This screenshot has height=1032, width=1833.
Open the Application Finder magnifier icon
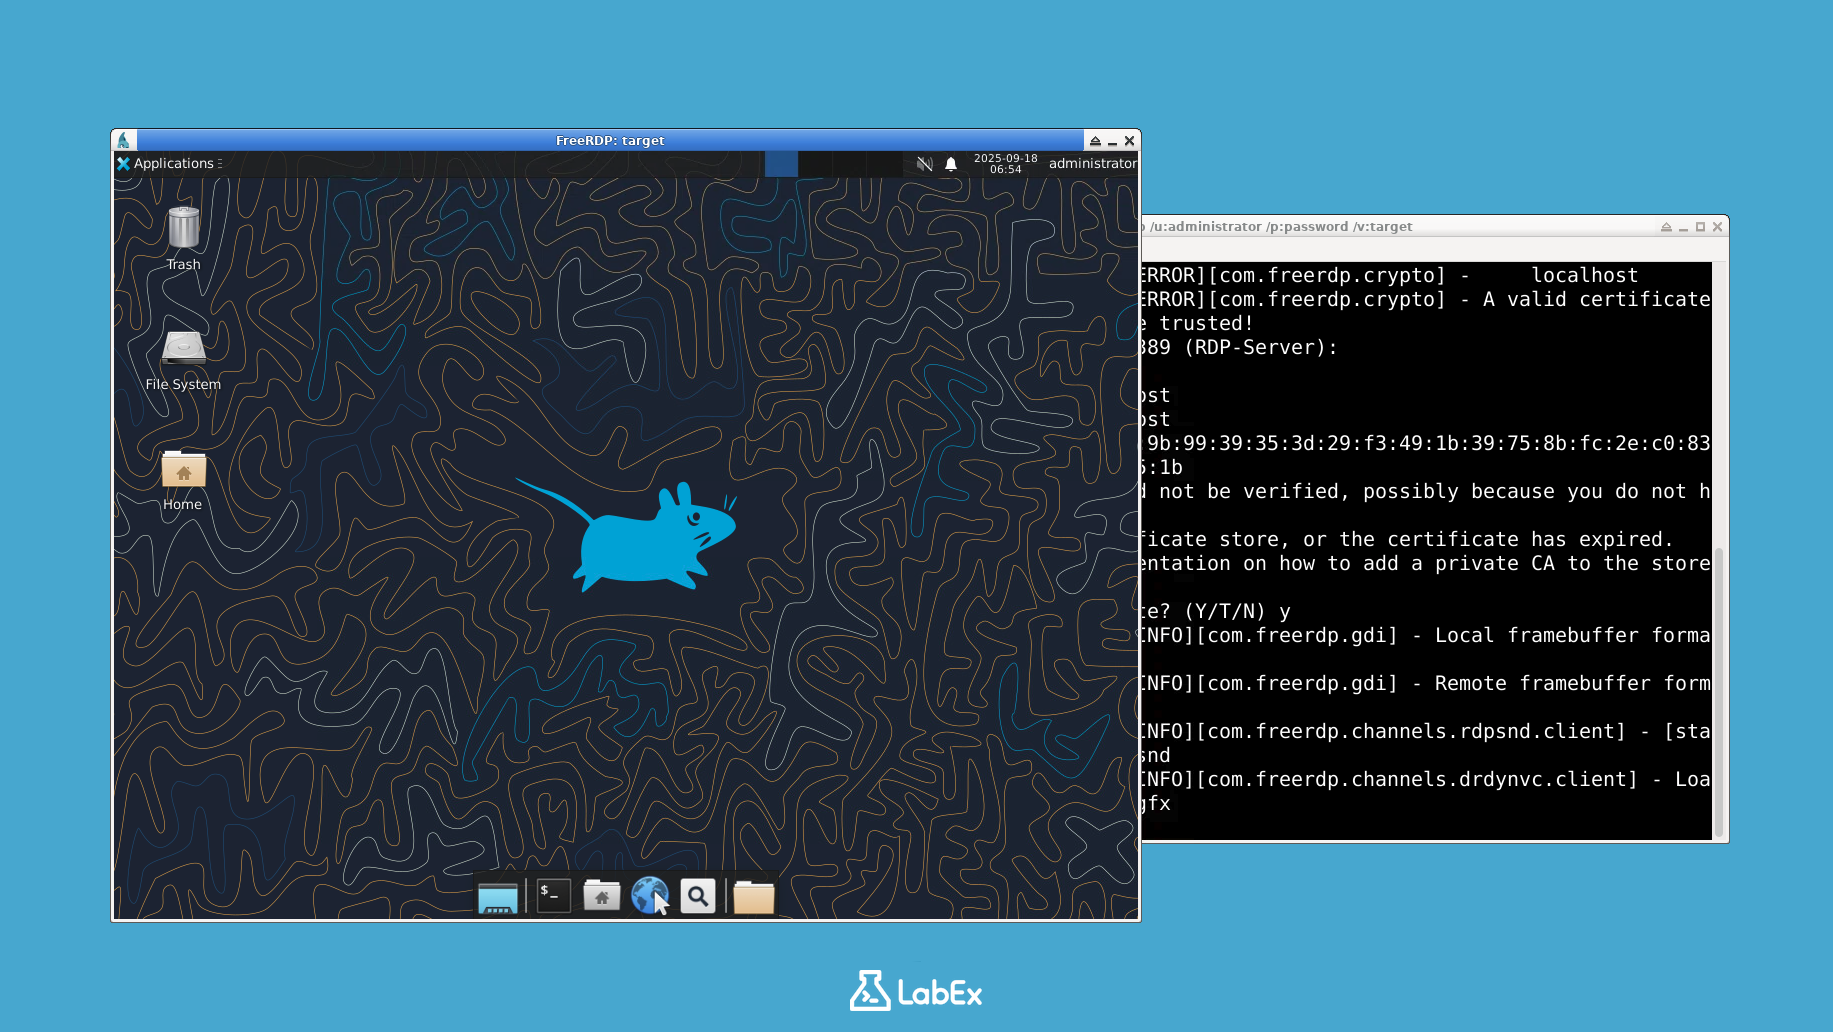pyautogui.click(x=697, y=896)
